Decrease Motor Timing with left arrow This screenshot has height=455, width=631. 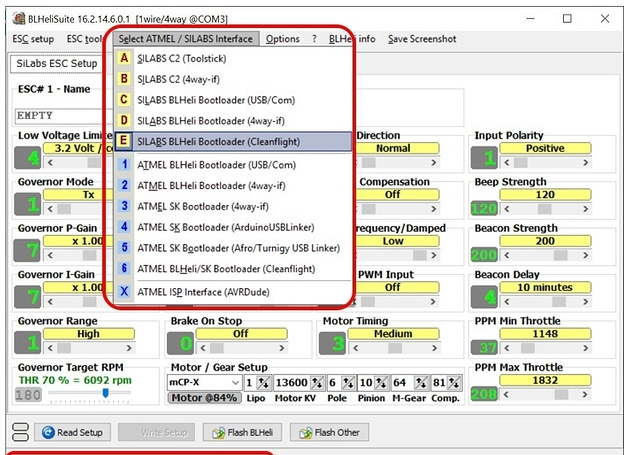[x=355, y=348]
